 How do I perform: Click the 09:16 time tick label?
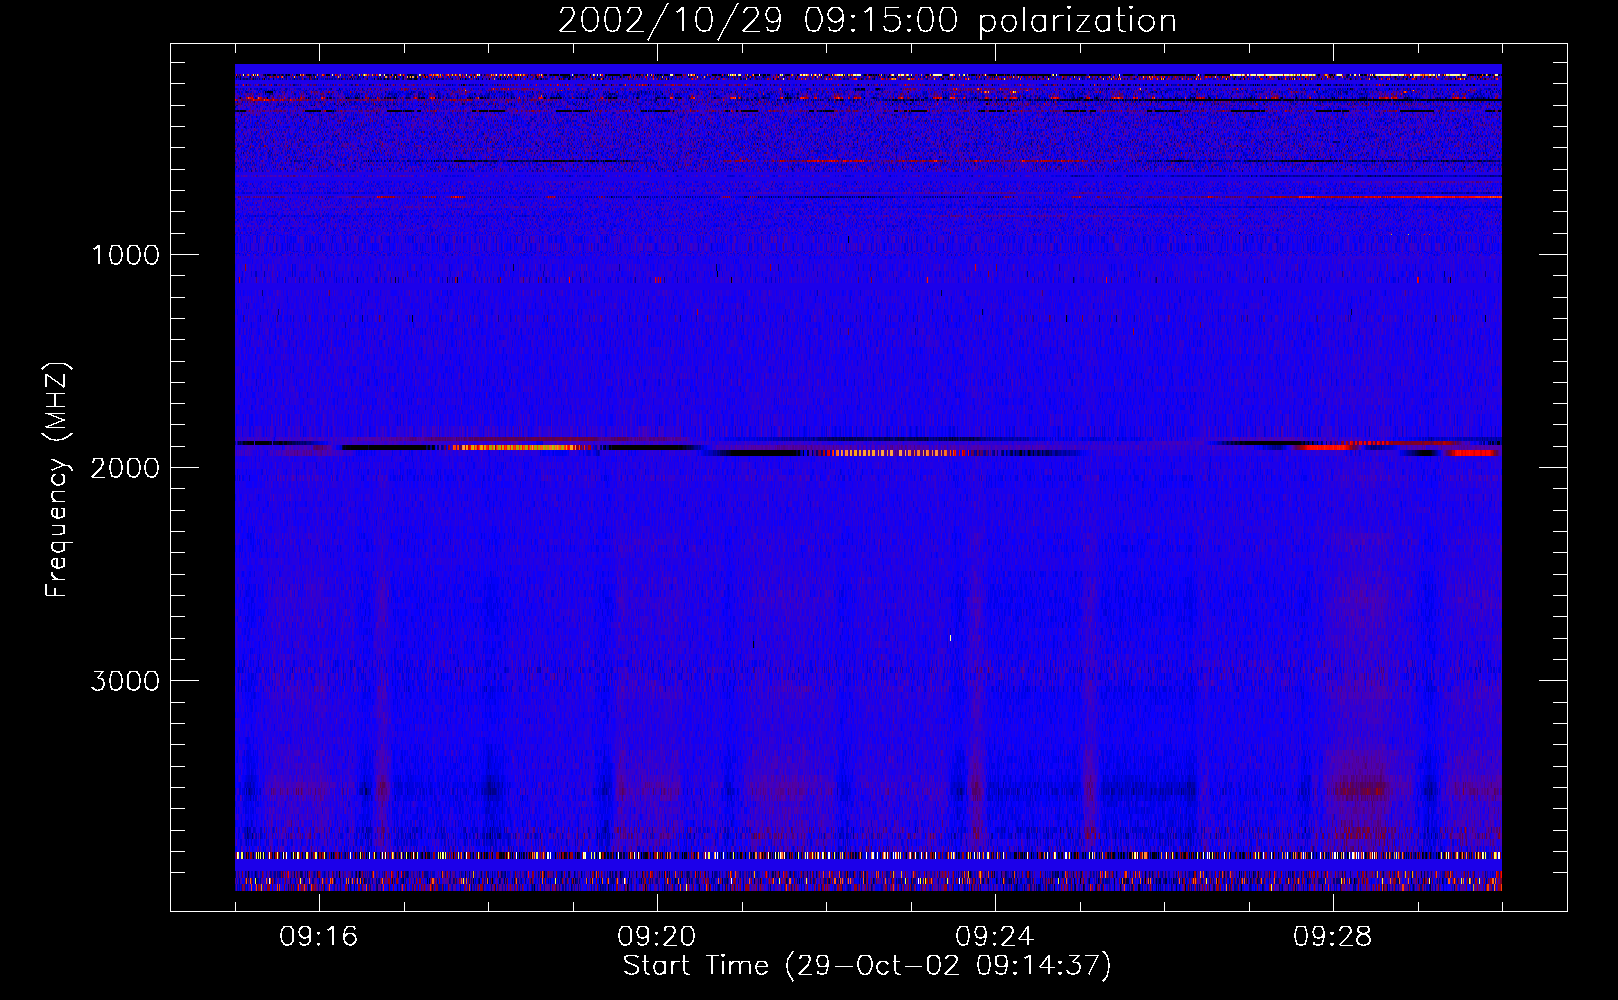coord(319,937)
